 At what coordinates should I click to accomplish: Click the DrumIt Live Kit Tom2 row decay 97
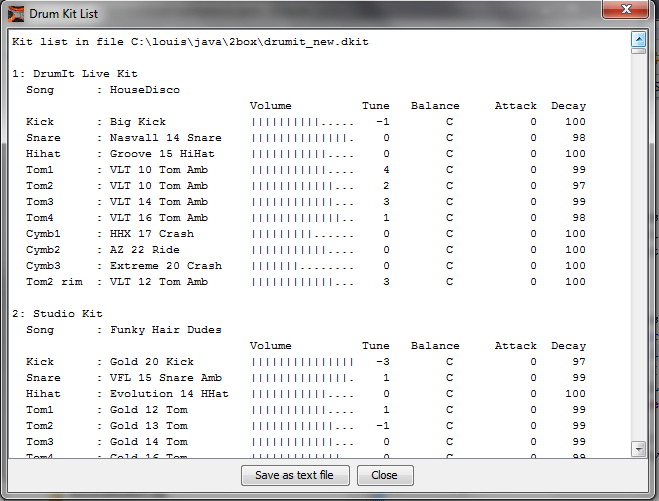pyautogui.click(x=579, y=186)
